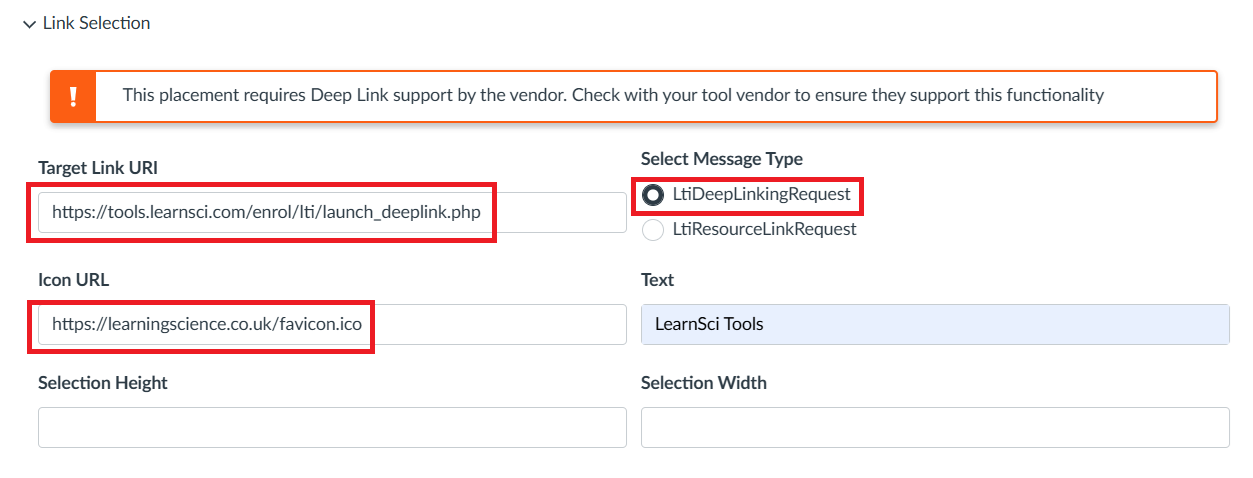The width and height of the screenshot is (1253, 478).
Task: Click the Selection Width field label
Action: pos(703,383)
